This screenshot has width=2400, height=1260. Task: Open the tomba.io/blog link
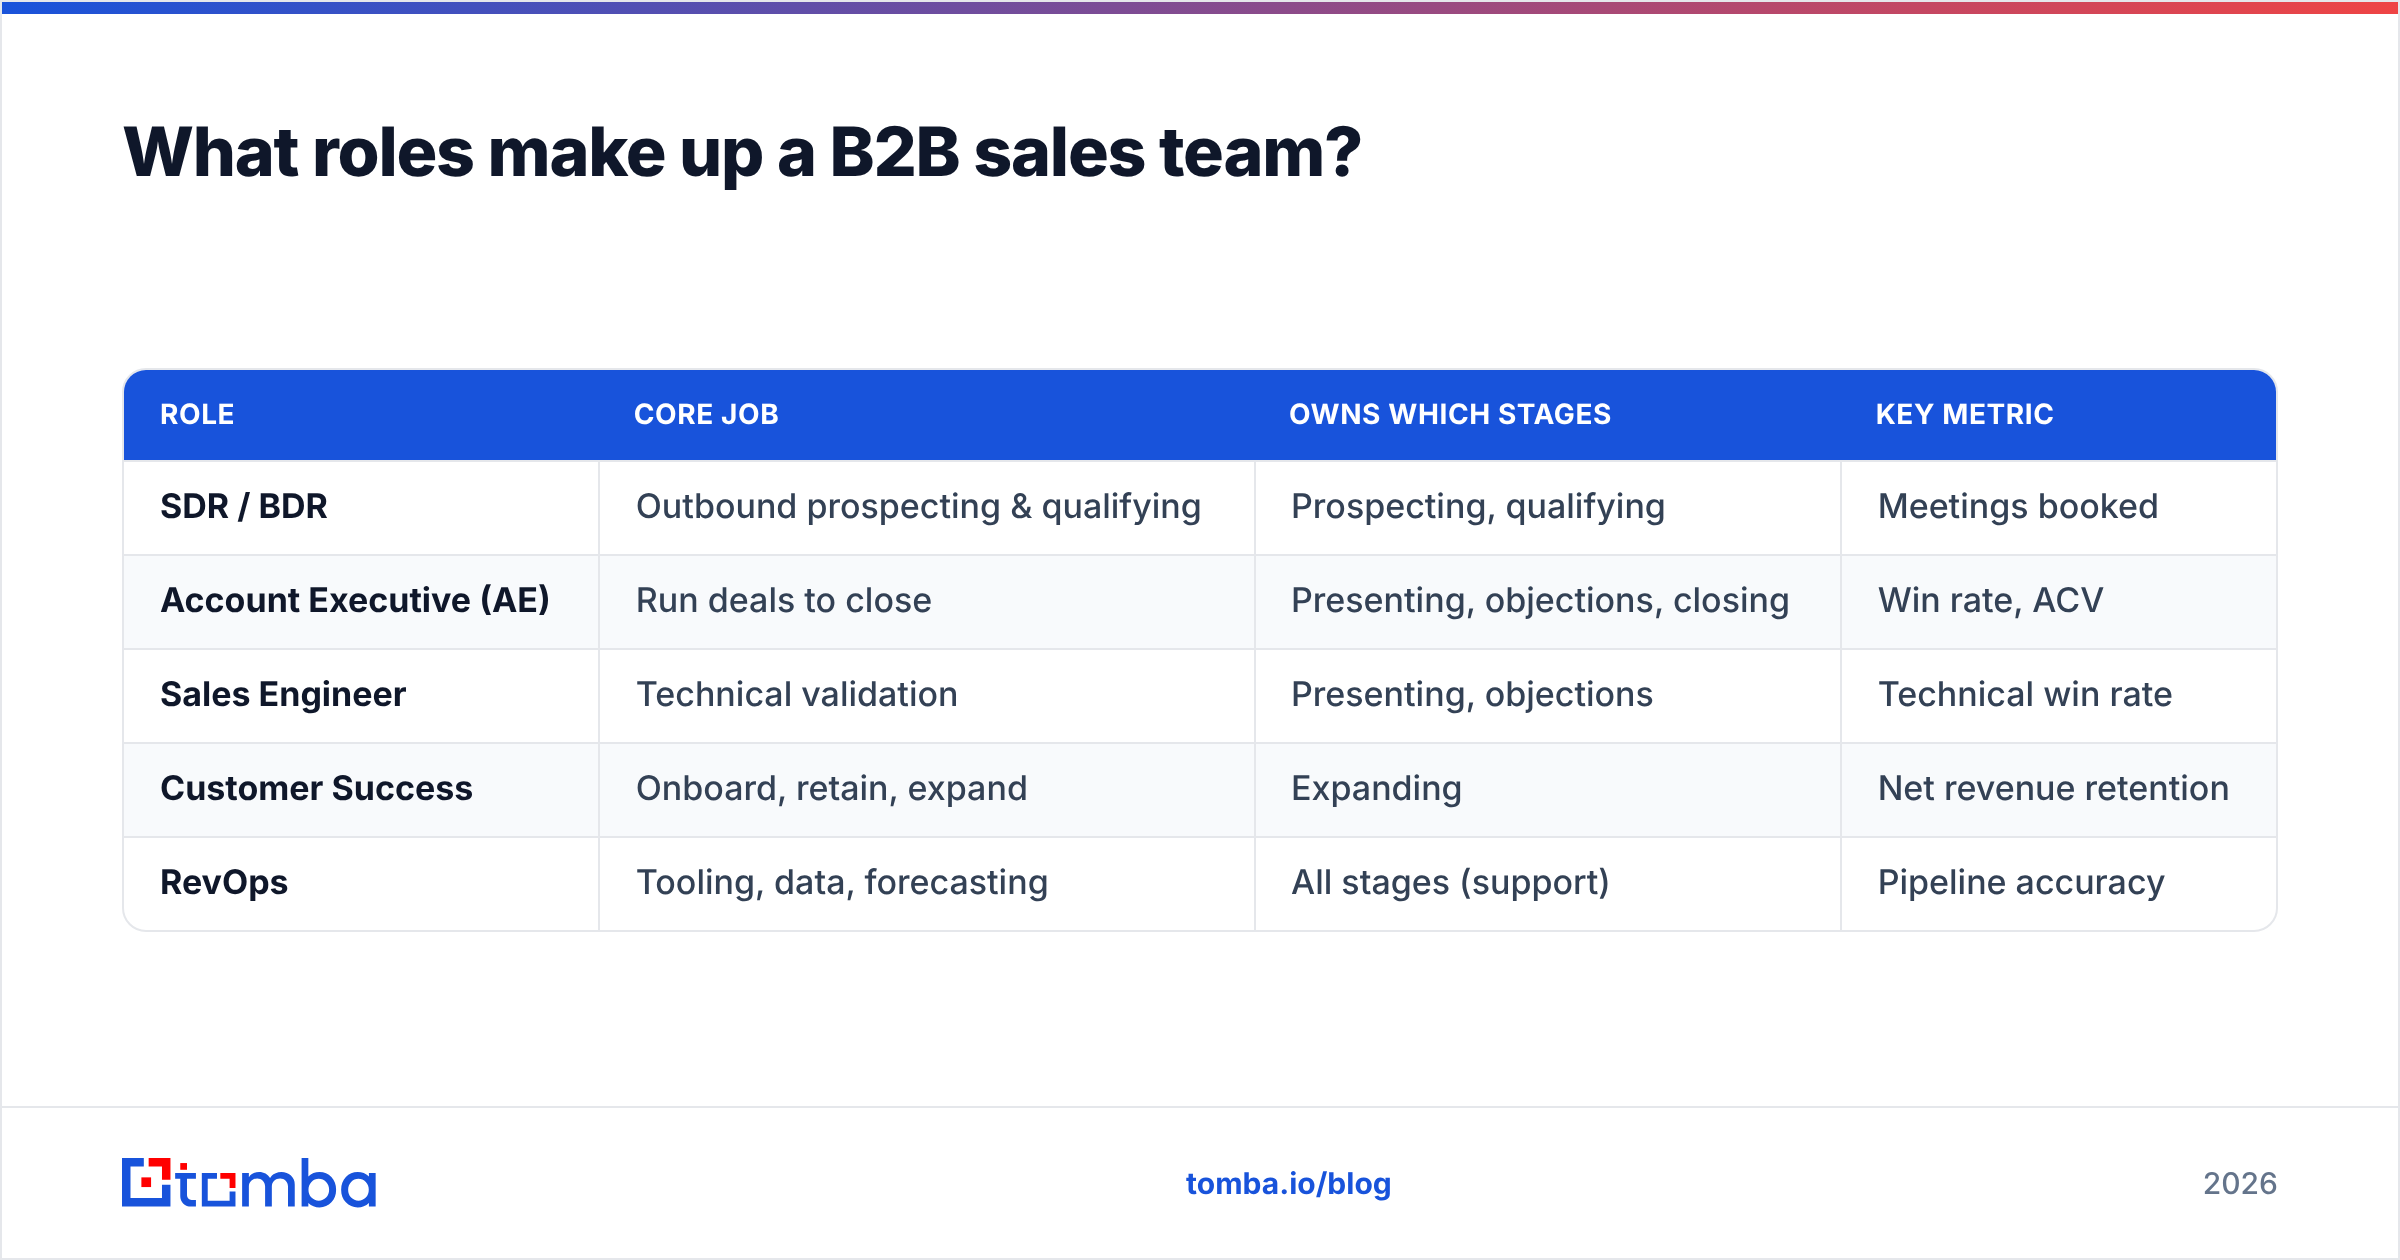click(1288, 1184)
